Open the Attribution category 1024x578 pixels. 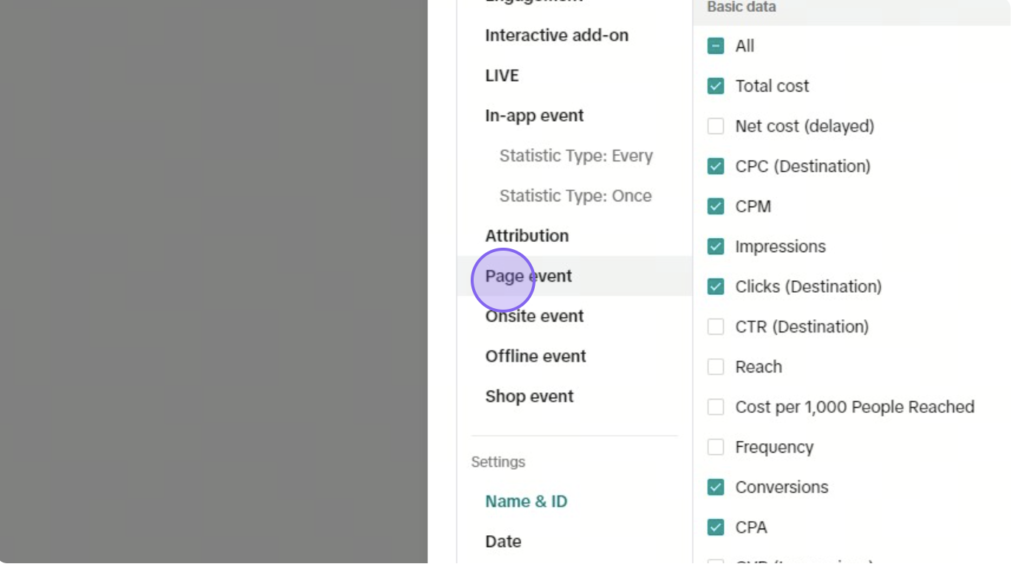526,236
